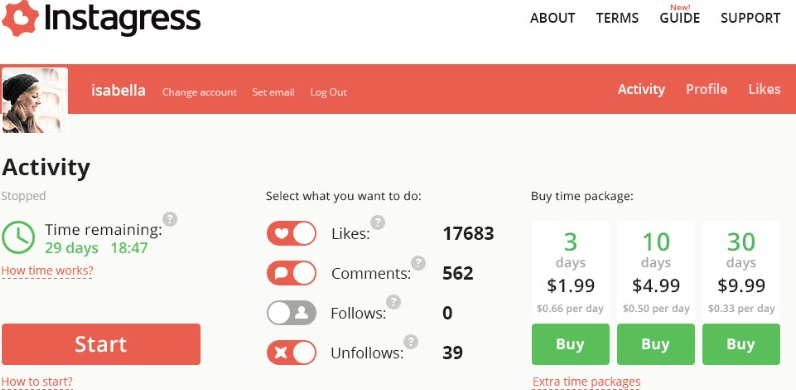The height and width of the screenshot is (390, 796).
Task: Click question mark icon next to Follows
Action: coord(393,302)
